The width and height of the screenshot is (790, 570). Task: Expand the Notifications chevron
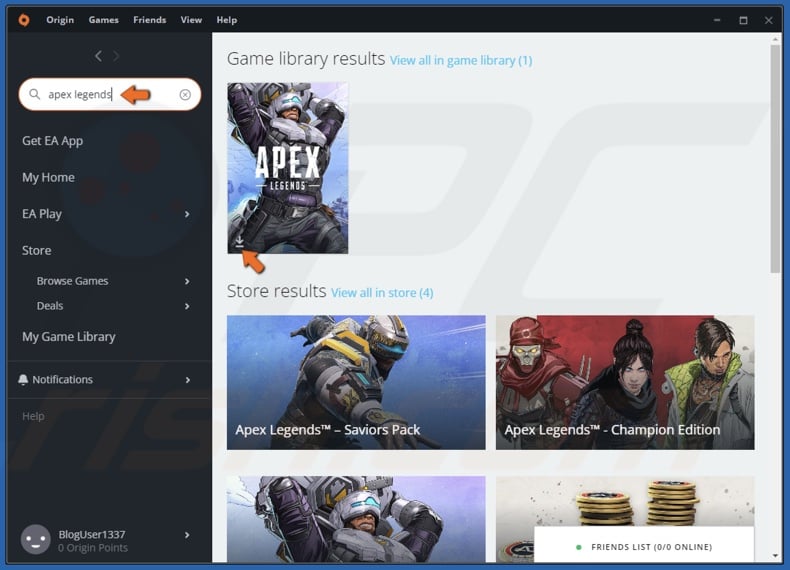point(187,379)
